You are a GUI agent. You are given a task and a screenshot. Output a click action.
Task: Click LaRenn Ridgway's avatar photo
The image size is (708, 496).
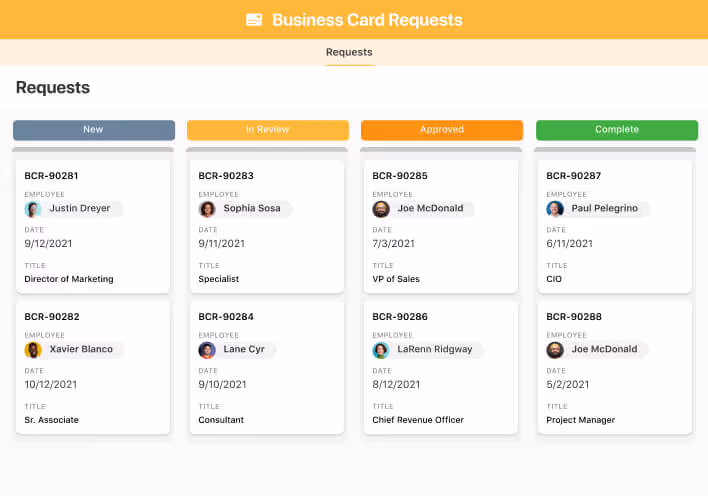click(381, 350)
